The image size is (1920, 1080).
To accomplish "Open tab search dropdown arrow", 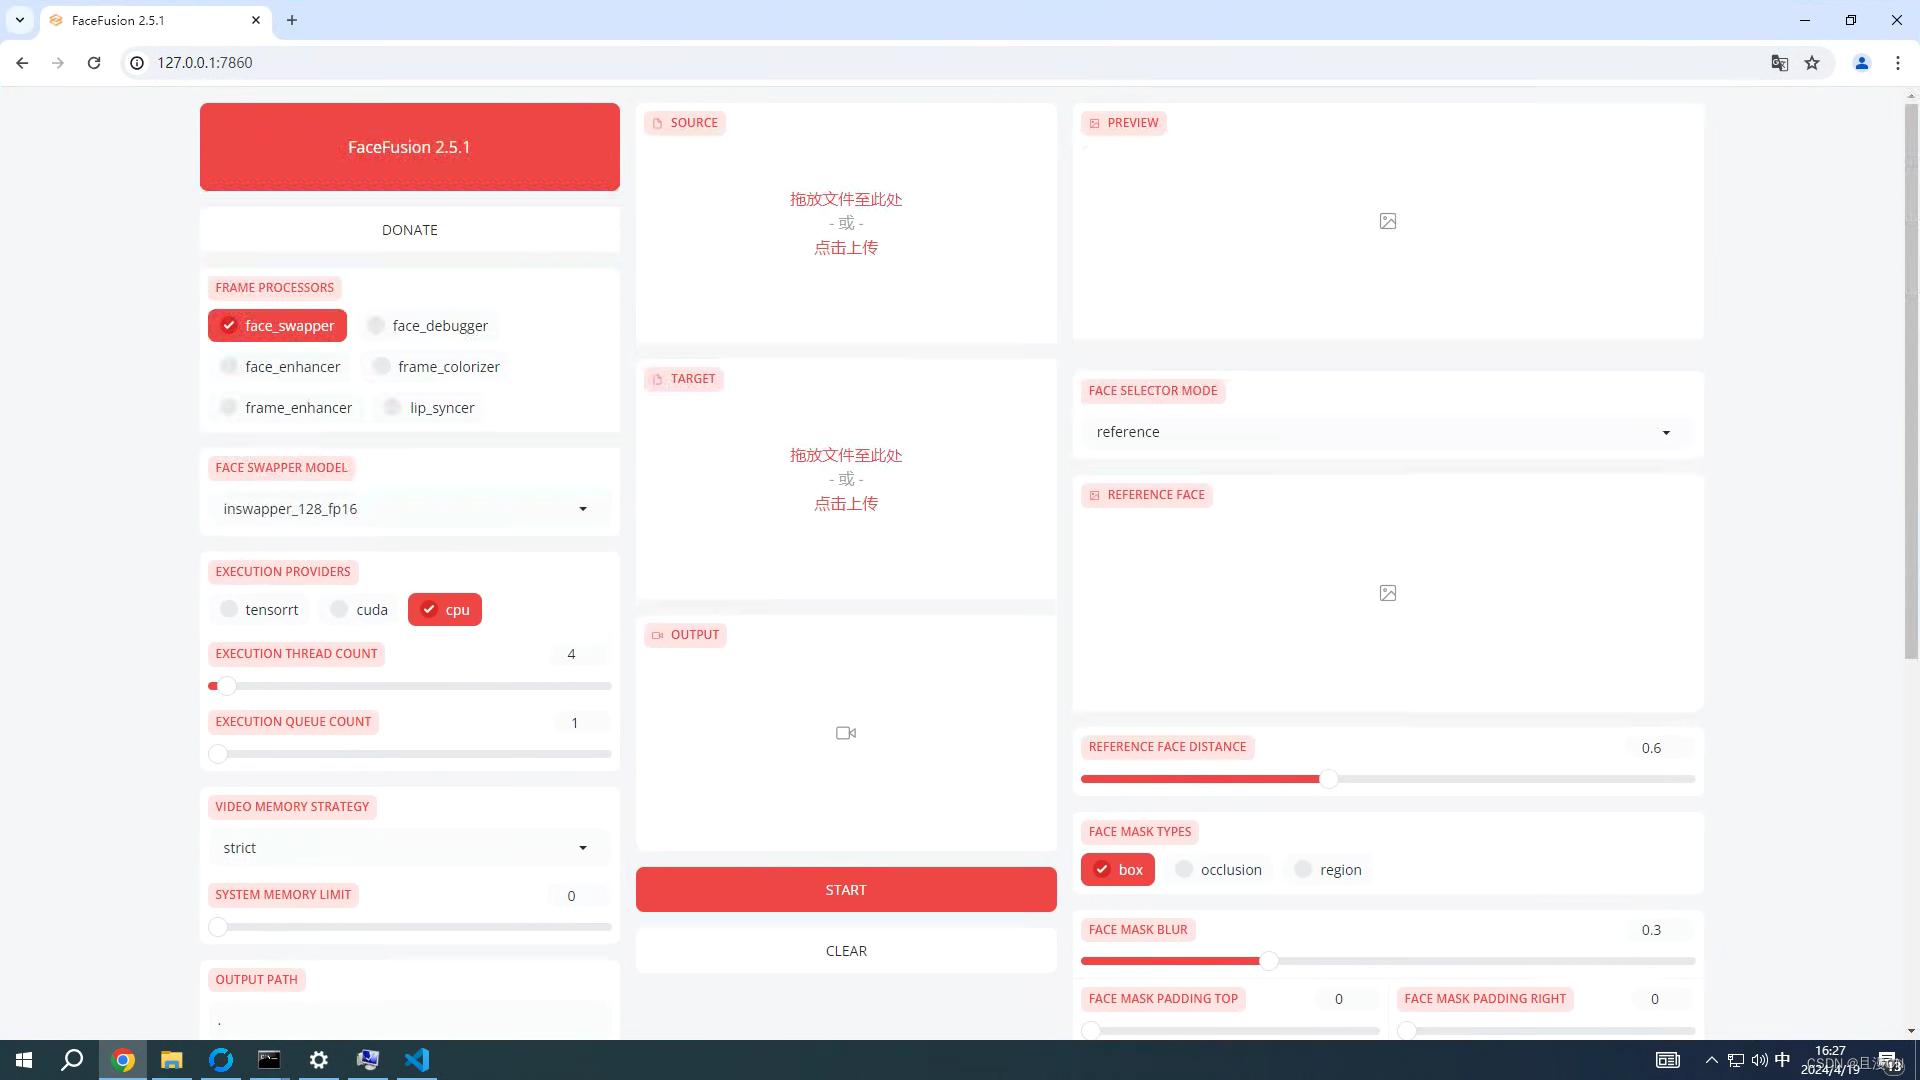I will pos(20,20).
